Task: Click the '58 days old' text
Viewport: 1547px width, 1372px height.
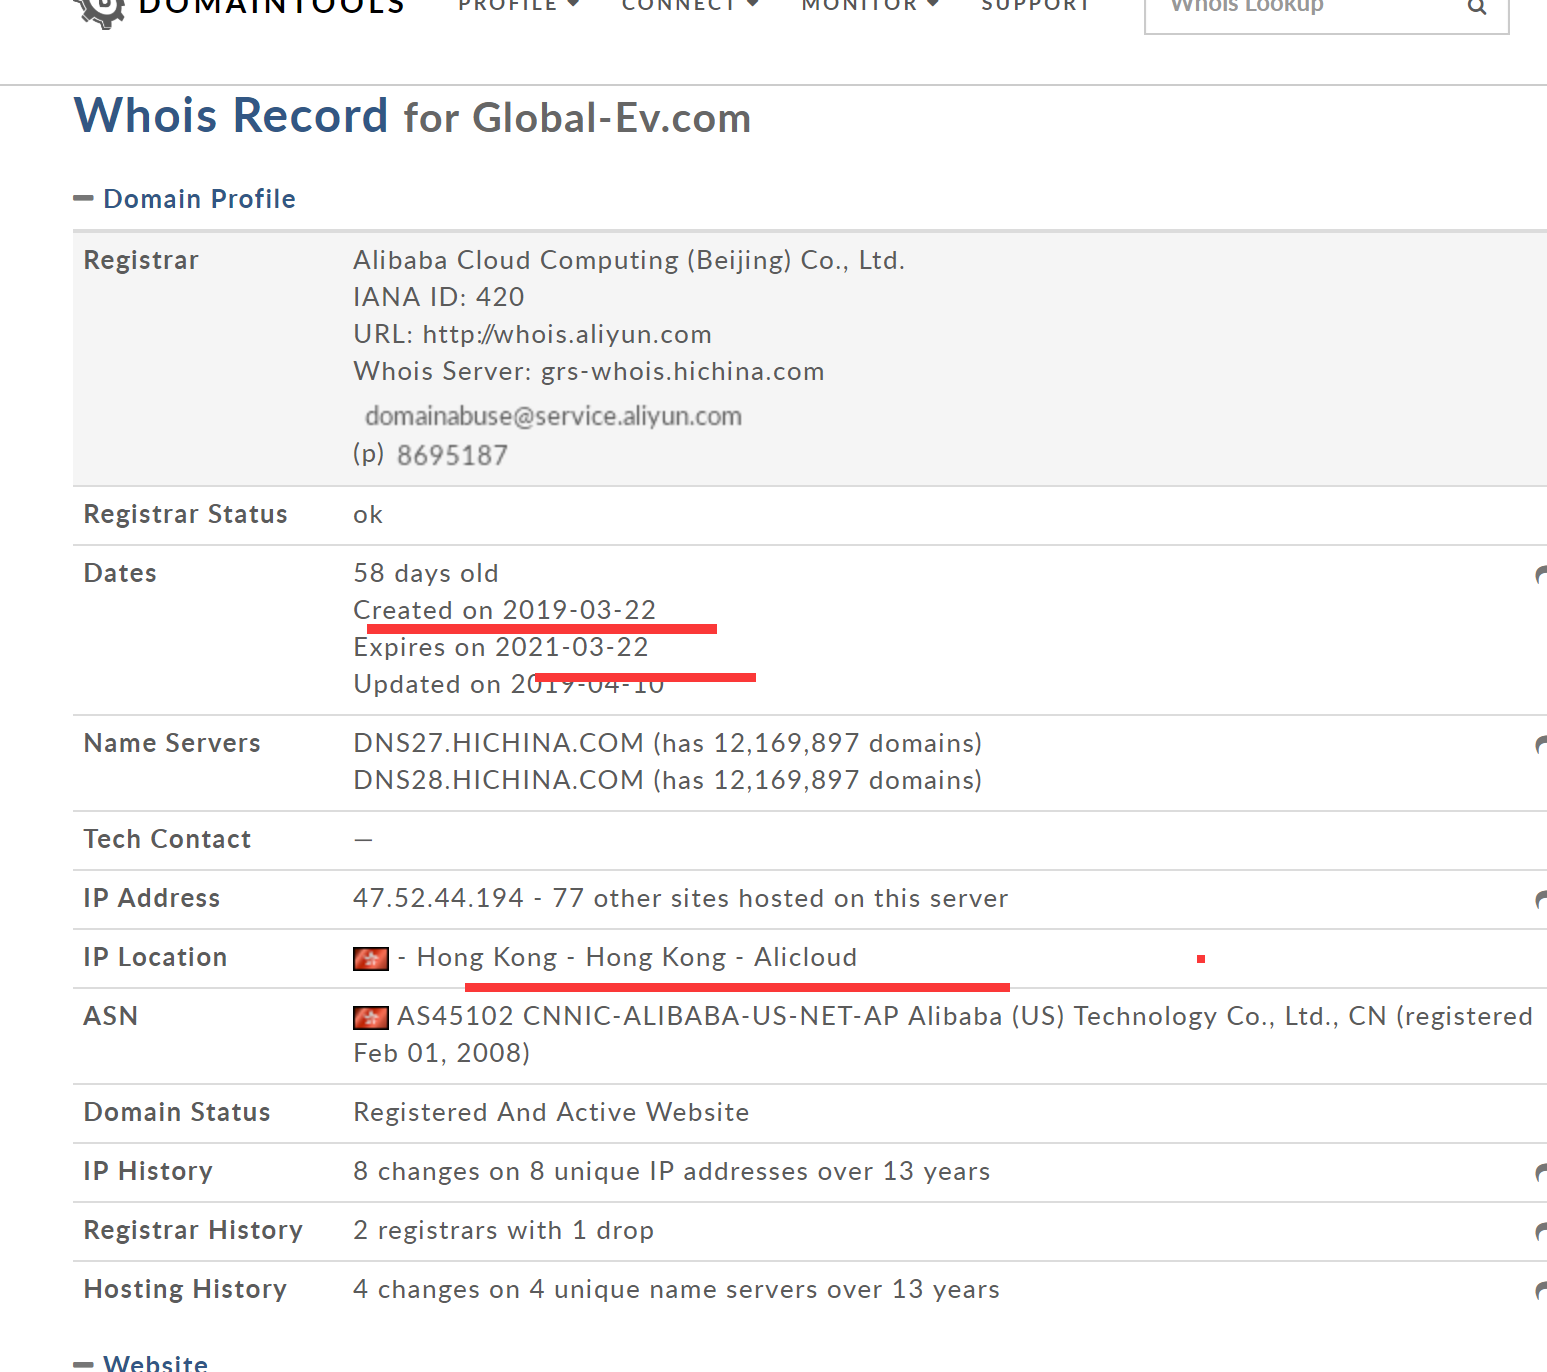Action: pos(426,573)
